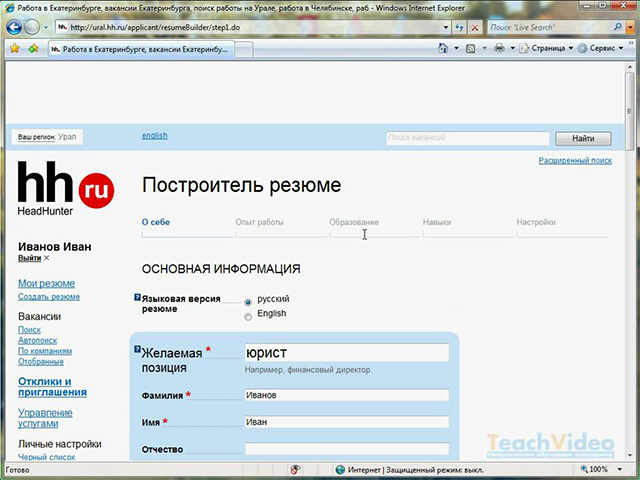Screen dimensions: 640x480
Task: Open the Сервис menu
Action: coord(601,48)
